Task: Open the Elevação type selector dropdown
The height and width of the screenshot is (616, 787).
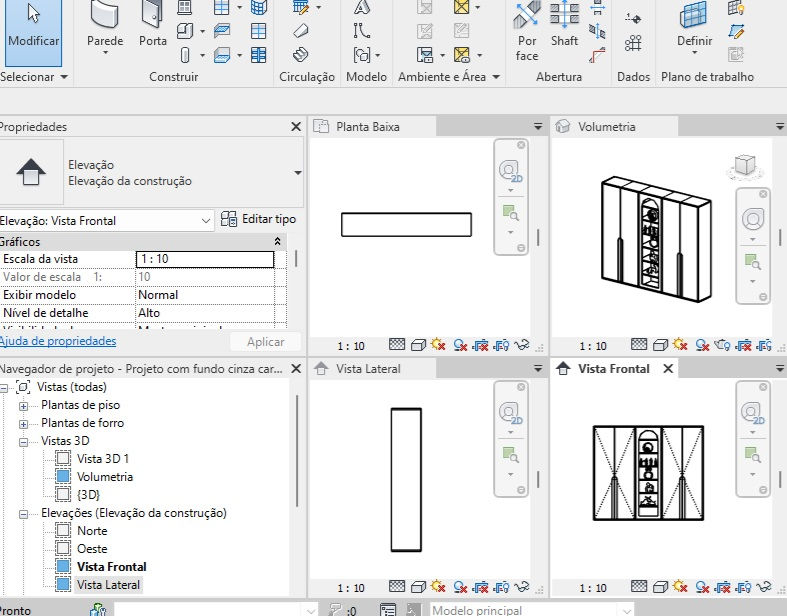Action: click(298, 173)
